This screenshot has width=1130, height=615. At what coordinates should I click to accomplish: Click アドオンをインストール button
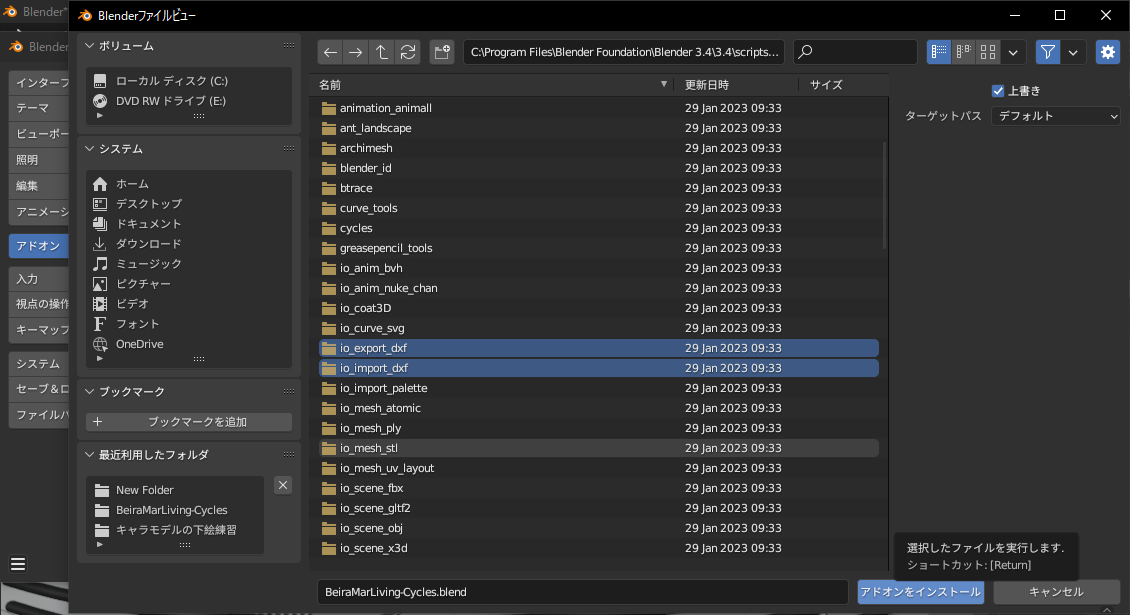pyautogui.click(x=920, y=592)
